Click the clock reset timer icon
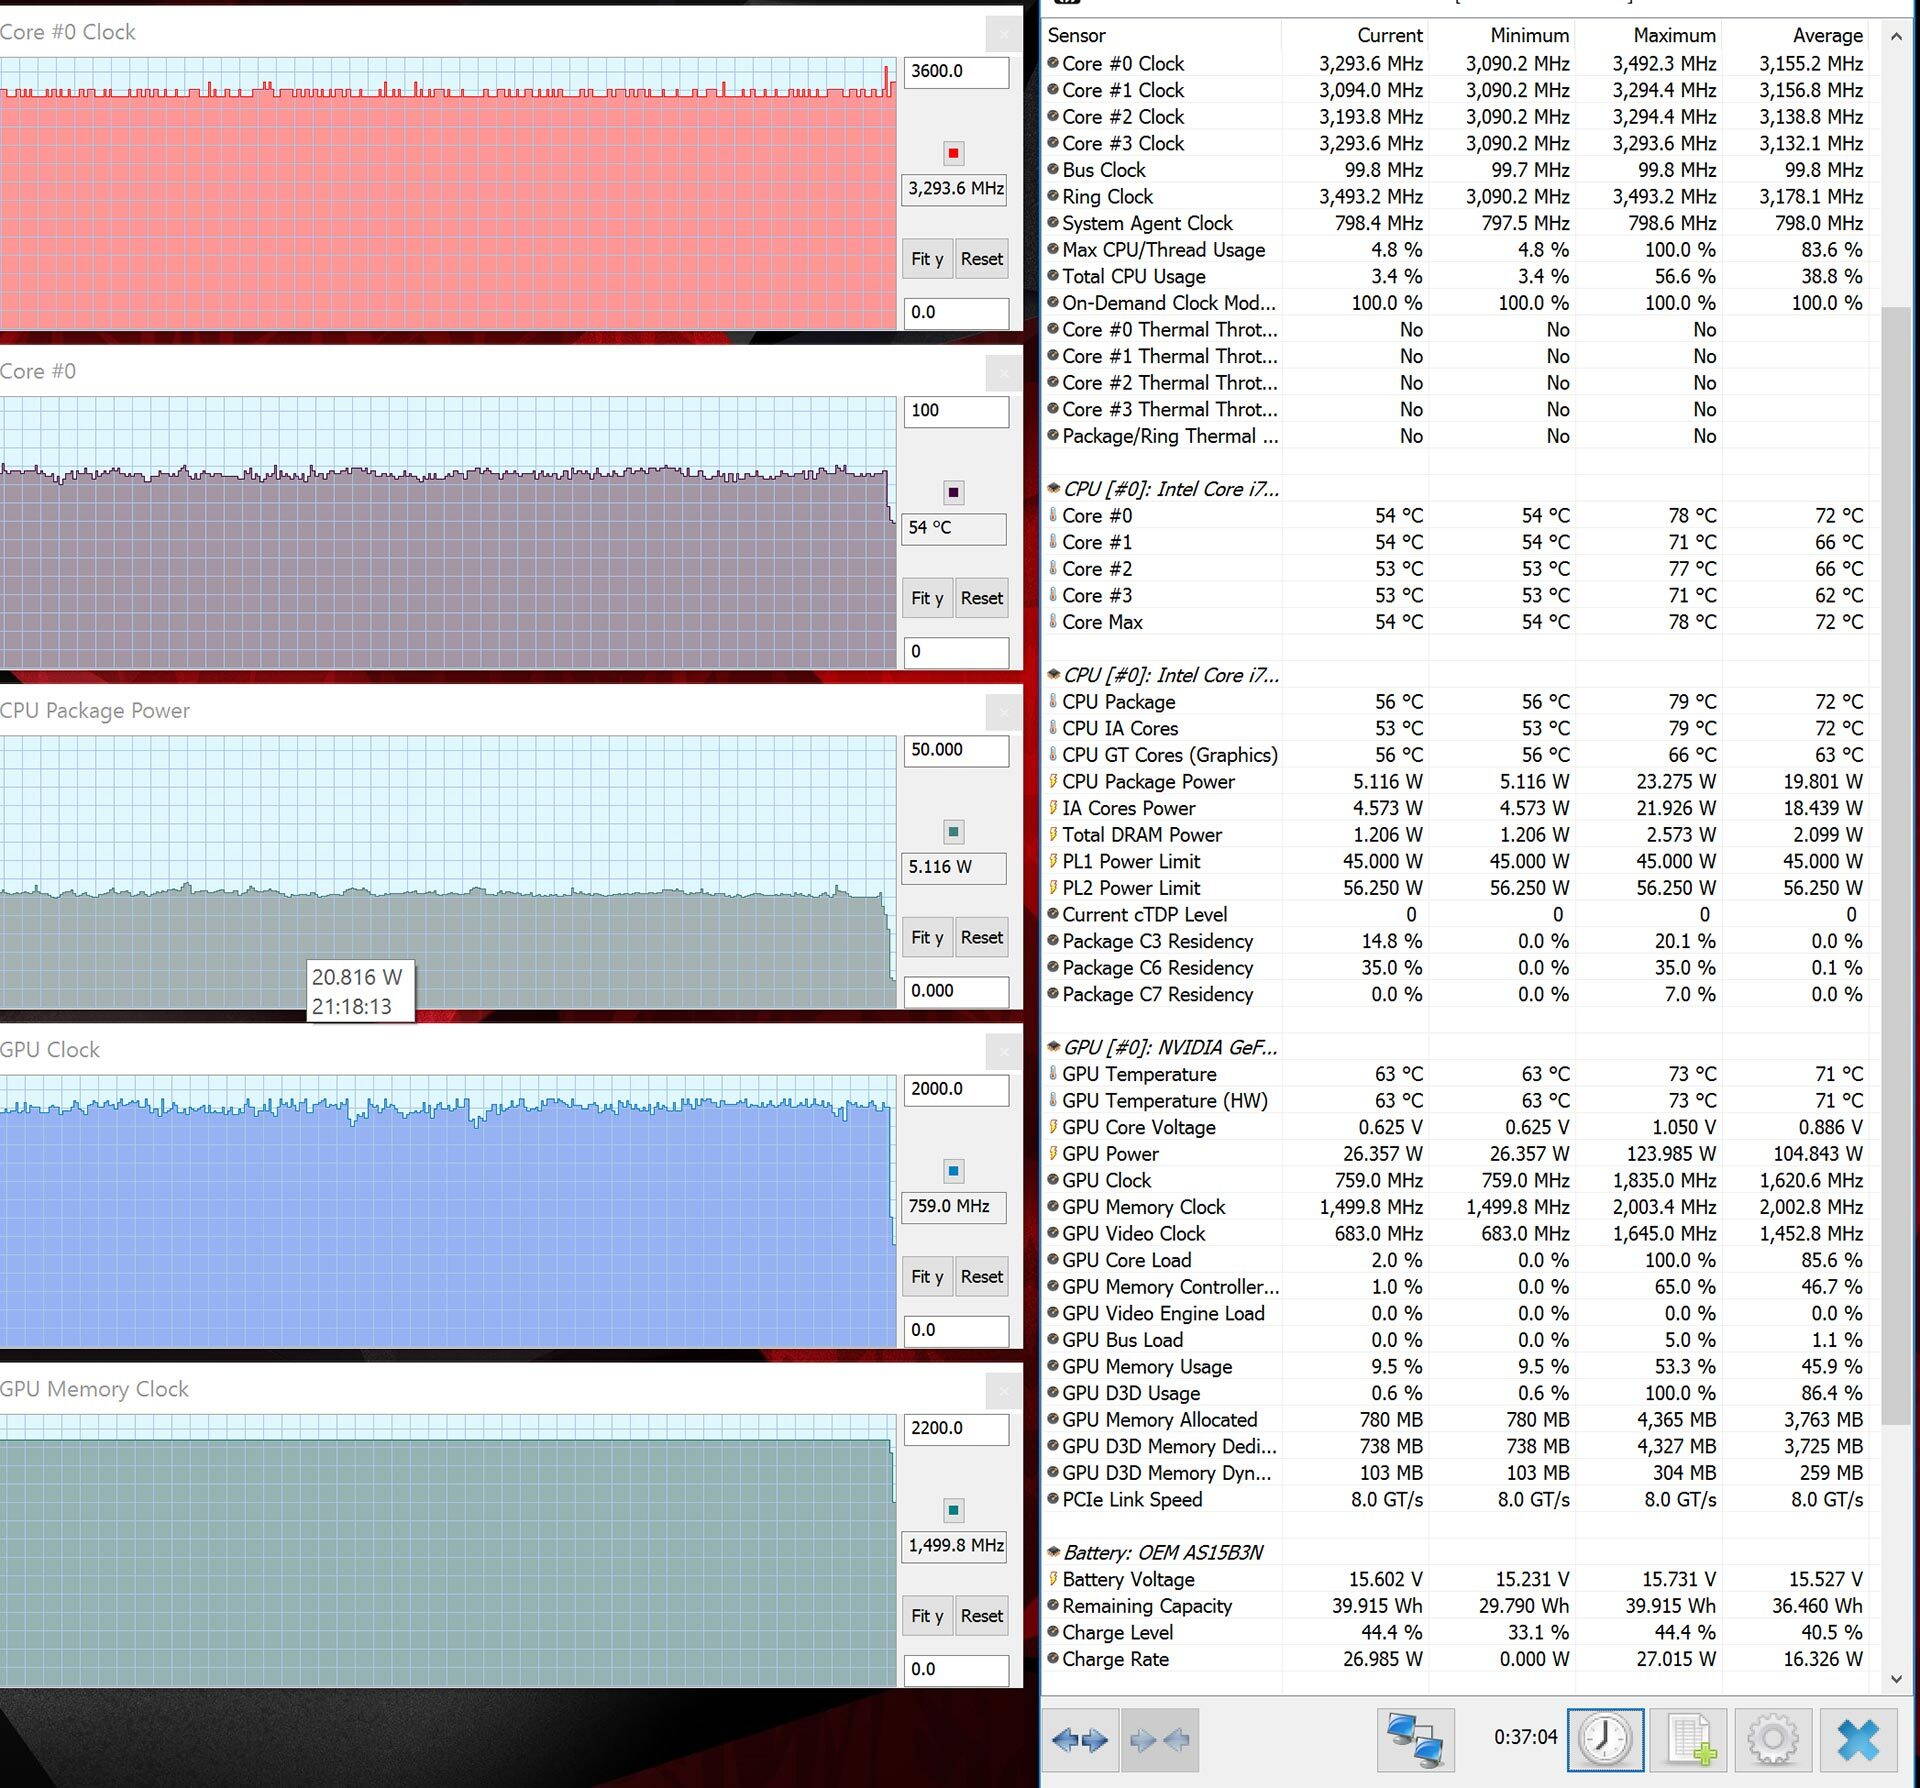Viewport: 1920px width, 1788px height. tap(1605, 1740)
